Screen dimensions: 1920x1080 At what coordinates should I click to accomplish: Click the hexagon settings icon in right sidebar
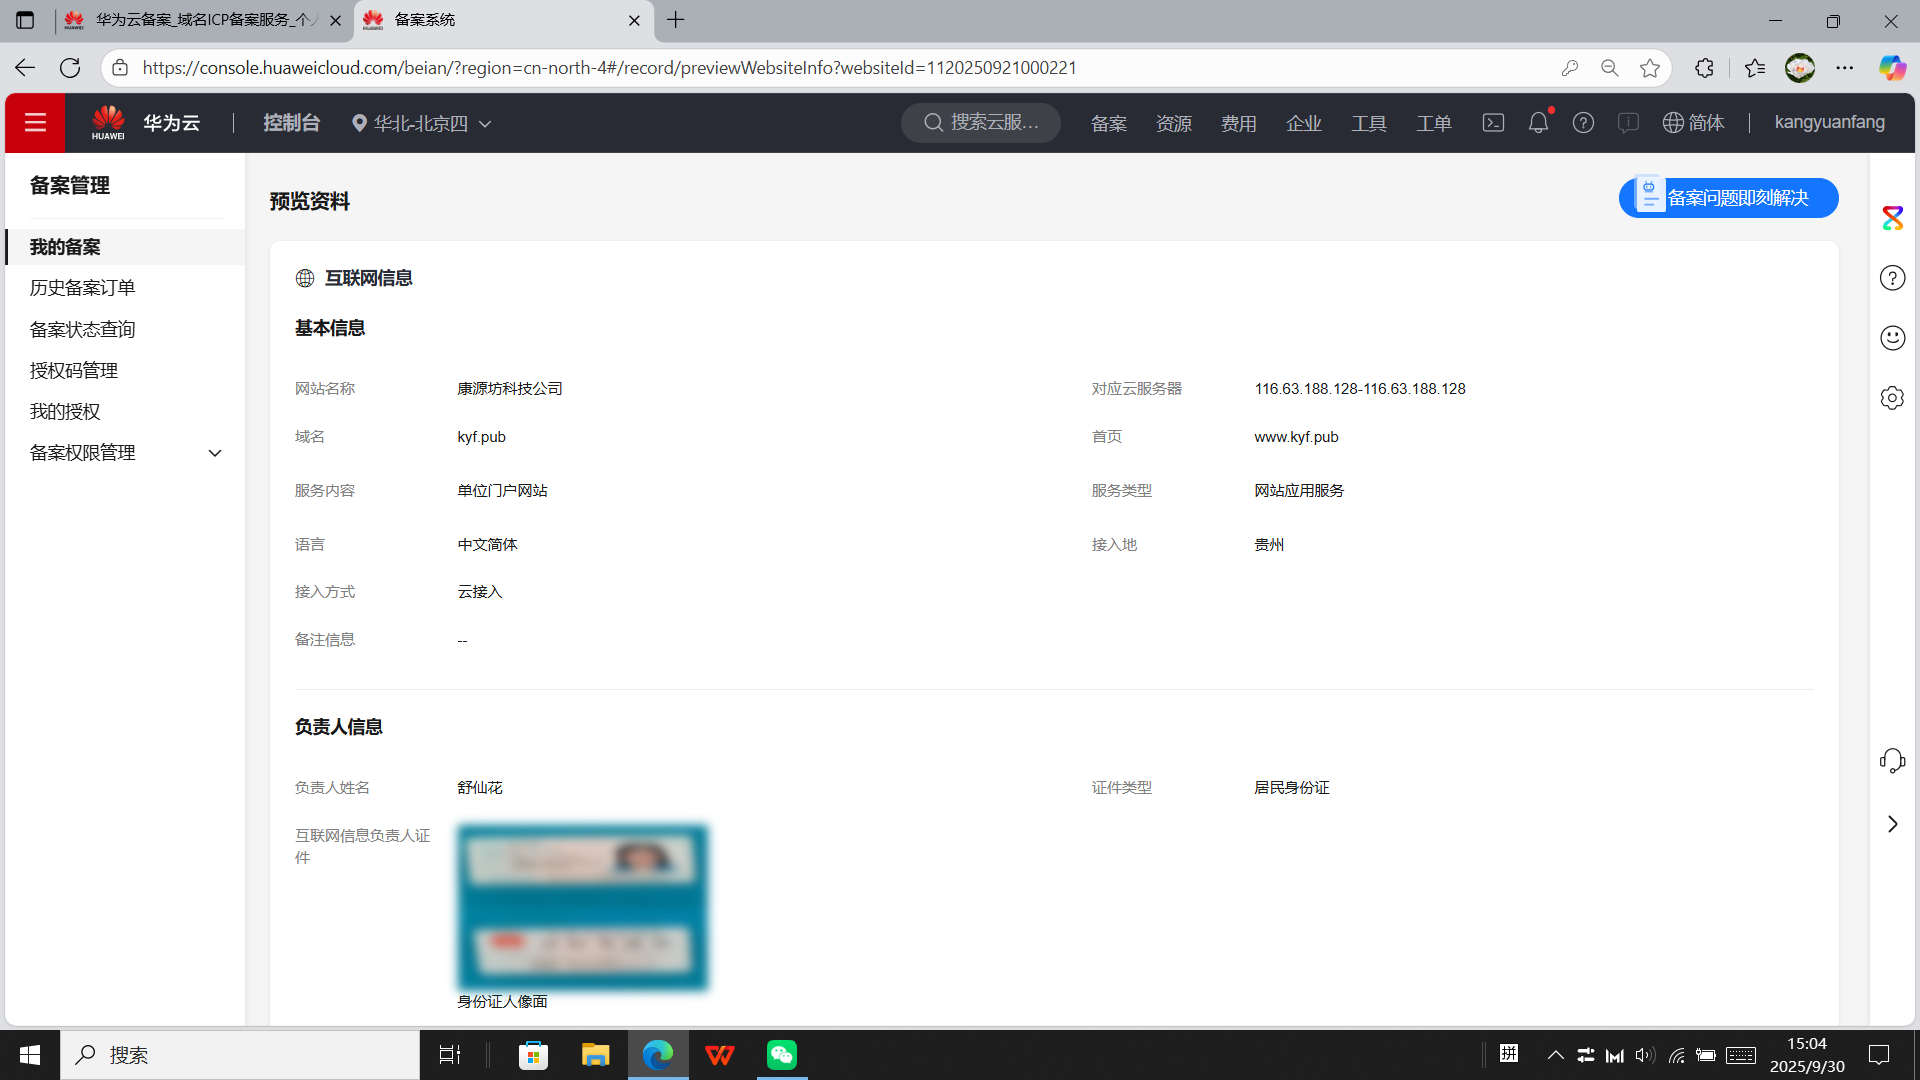pos(1892,398)
